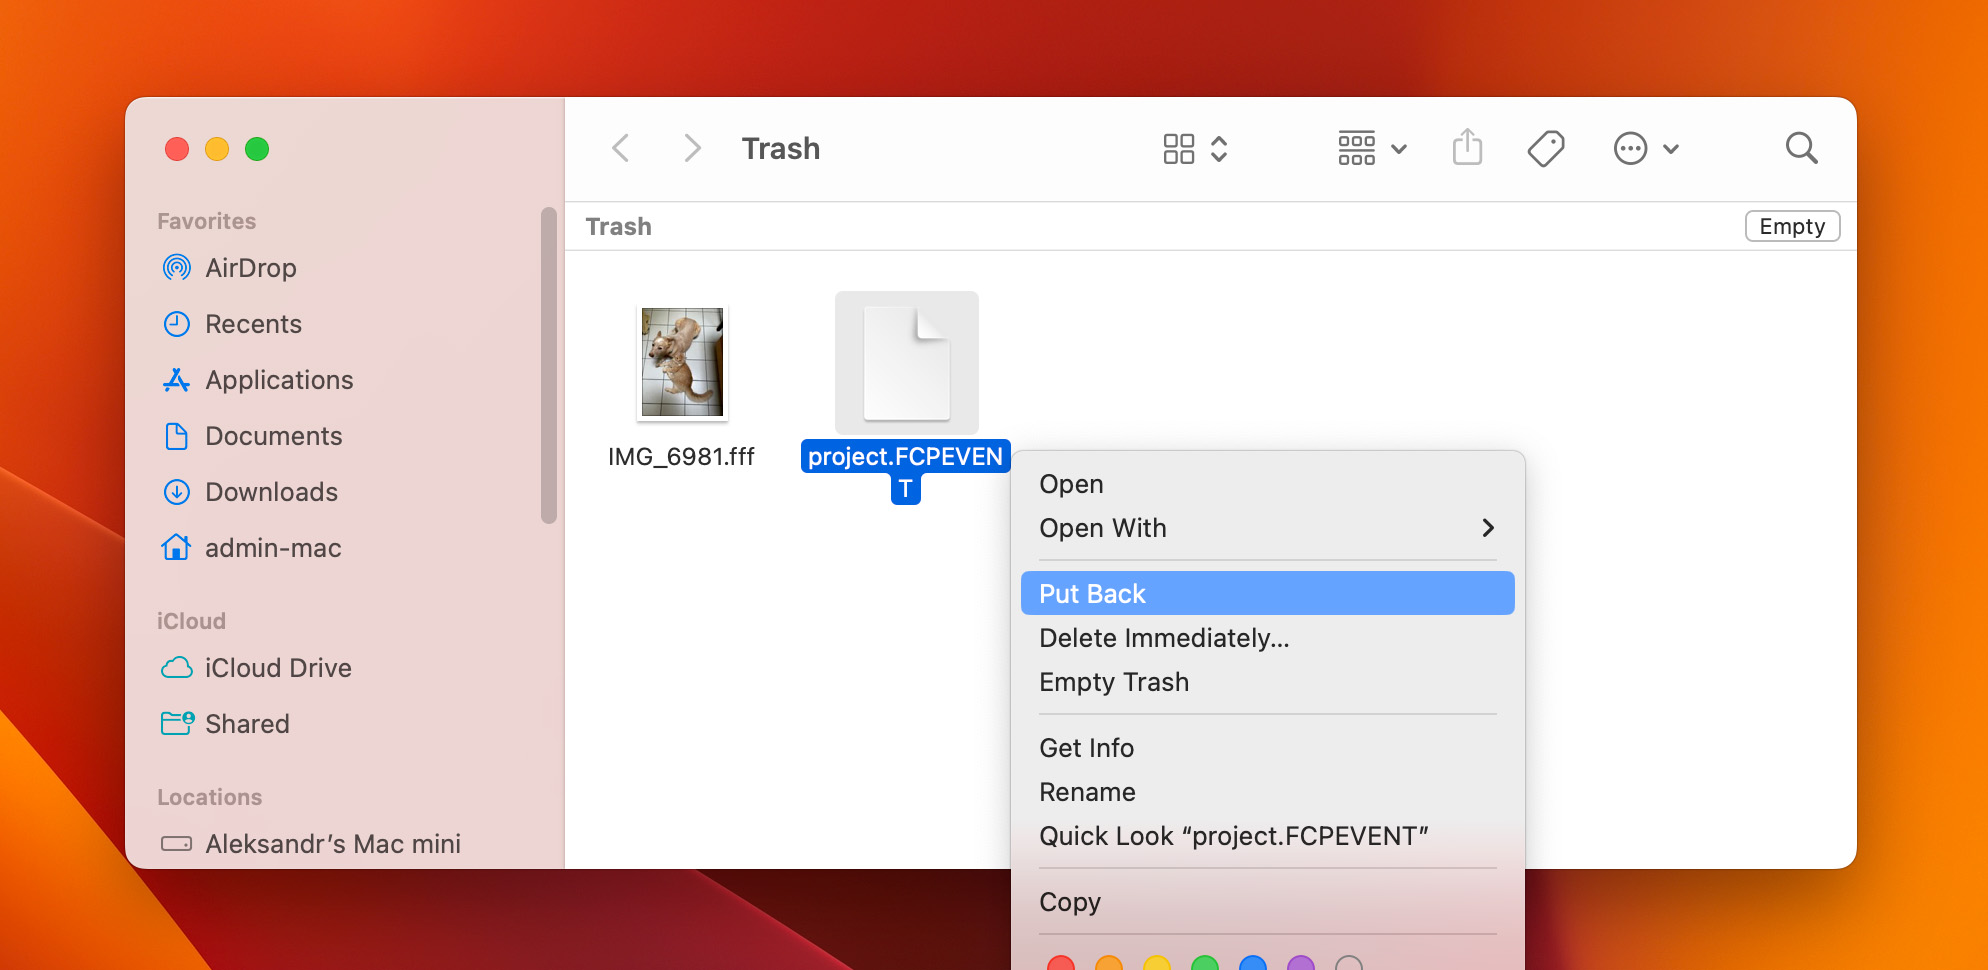The width and height of the screenshot is (1988, 970).
Task: Open Recents in the sidebar
Action: 232,324
